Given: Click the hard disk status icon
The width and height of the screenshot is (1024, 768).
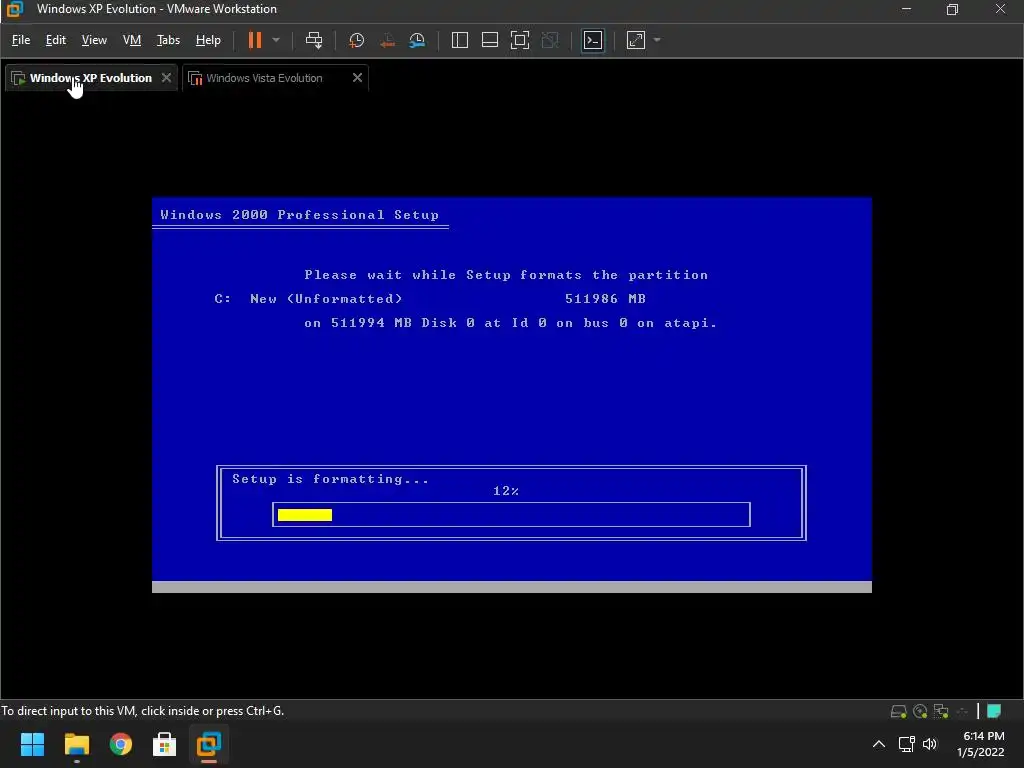Looking at the screenshot, I should 899,711.
